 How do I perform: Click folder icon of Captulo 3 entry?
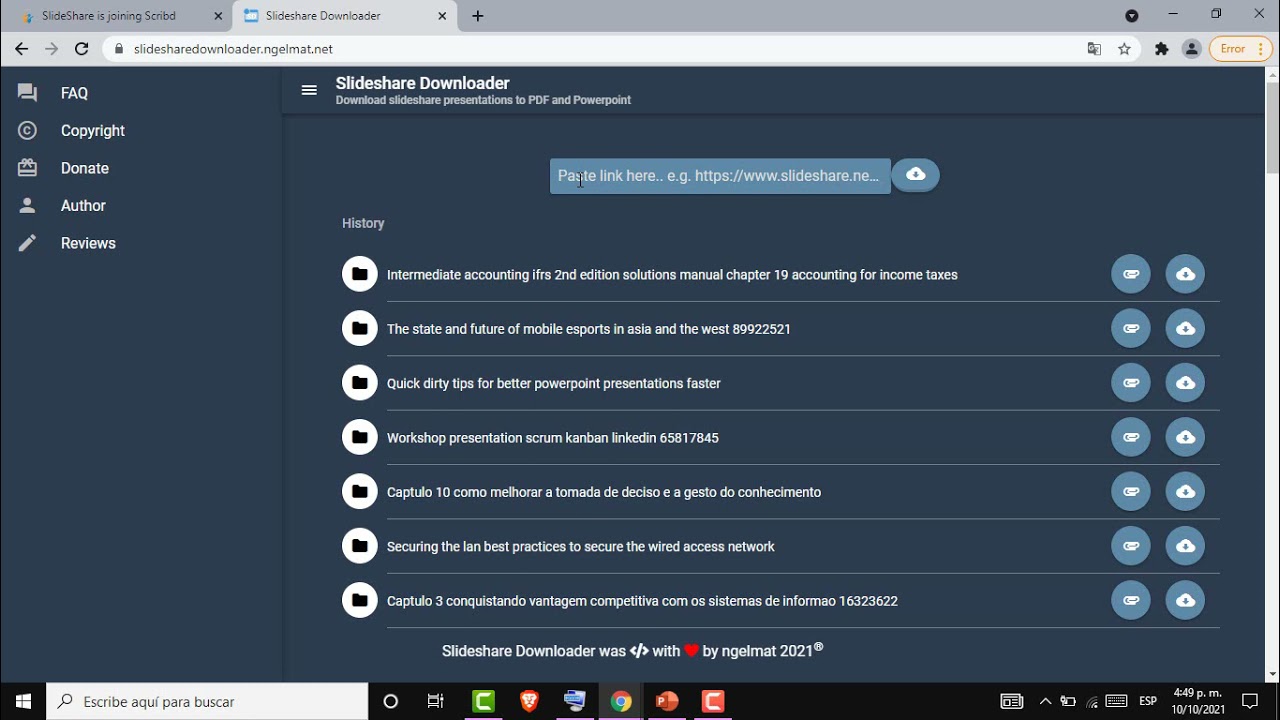pos(360,601)
